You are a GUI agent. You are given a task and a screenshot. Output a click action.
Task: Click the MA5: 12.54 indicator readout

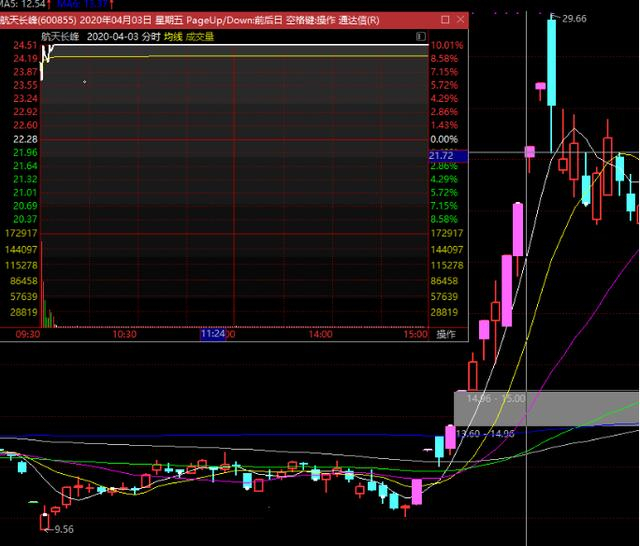[x=23, y=4]
